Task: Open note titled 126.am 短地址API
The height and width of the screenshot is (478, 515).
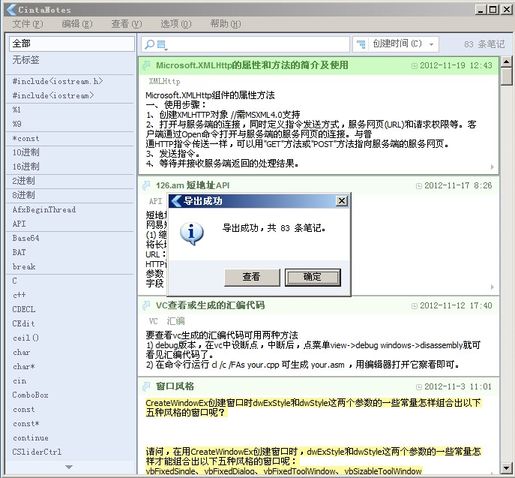Action: [193, 185]
